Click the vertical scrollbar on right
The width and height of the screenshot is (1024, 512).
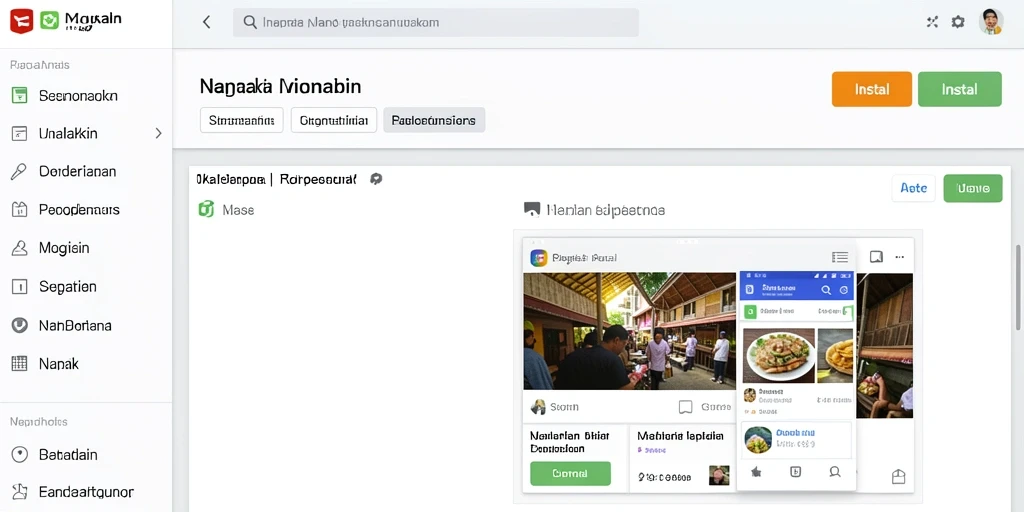(x=1017, y=286)
